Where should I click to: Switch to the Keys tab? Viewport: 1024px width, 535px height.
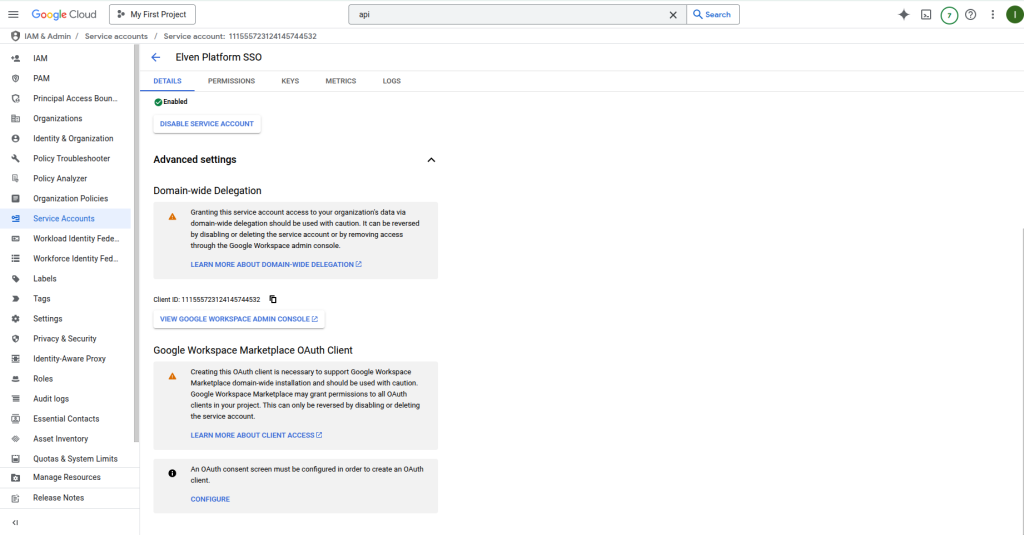[x=290, y=81]
